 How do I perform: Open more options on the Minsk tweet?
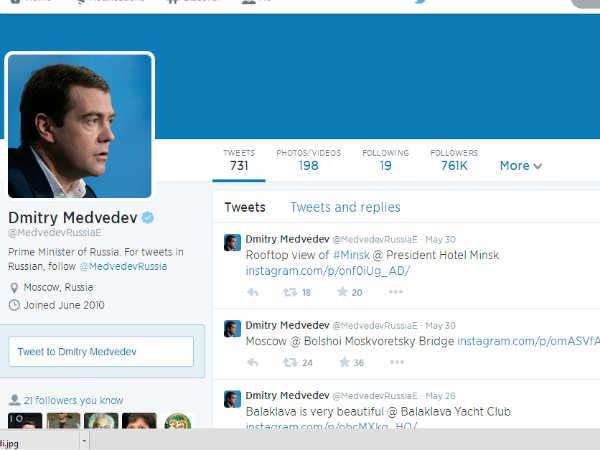(x=396, y=292)
